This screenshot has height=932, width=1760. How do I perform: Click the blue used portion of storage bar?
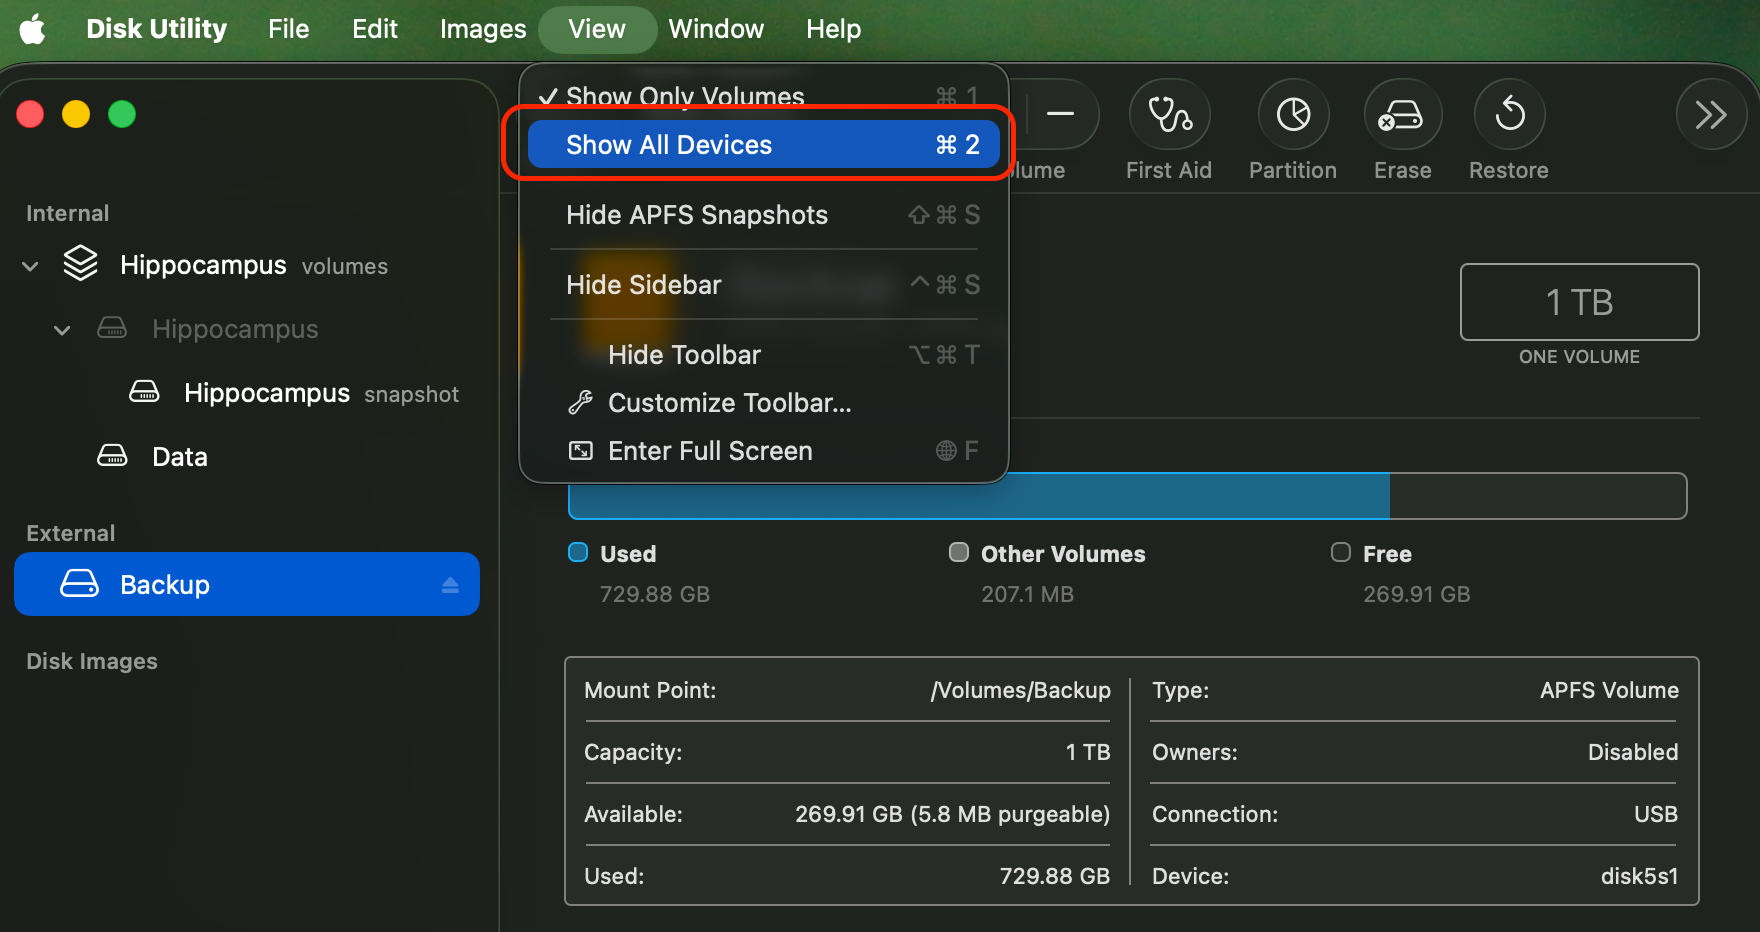pyautogui.click(x=979, y=496)
